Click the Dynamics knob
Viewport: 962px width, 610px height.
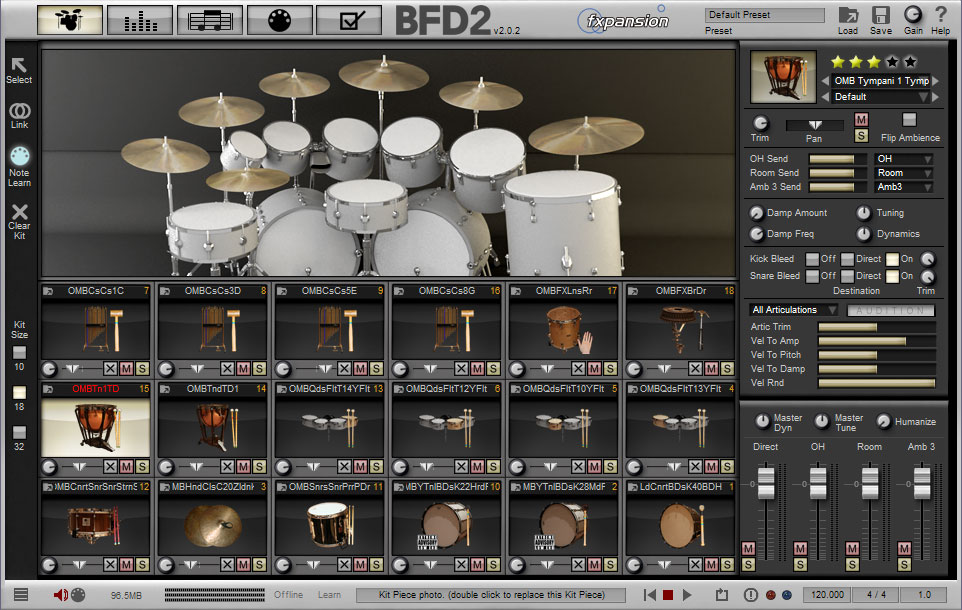click(x=863, y=234)
